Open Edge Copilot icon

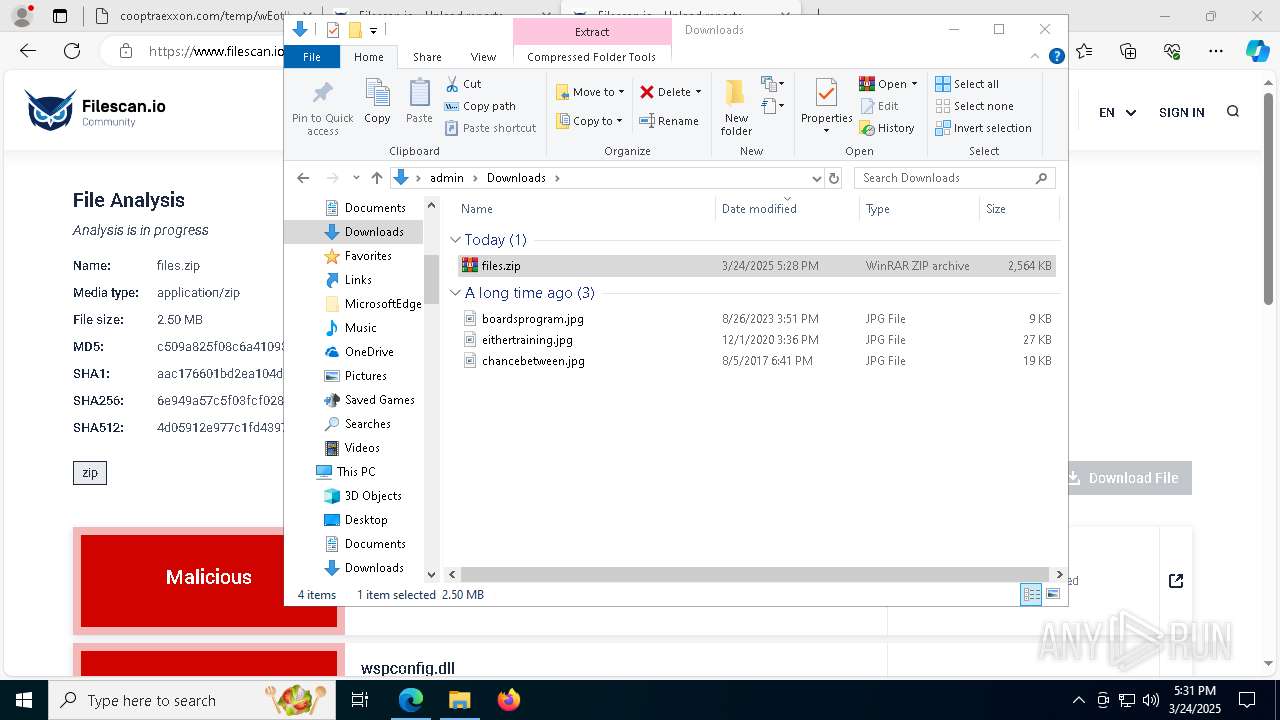(x=1258, y=51)
